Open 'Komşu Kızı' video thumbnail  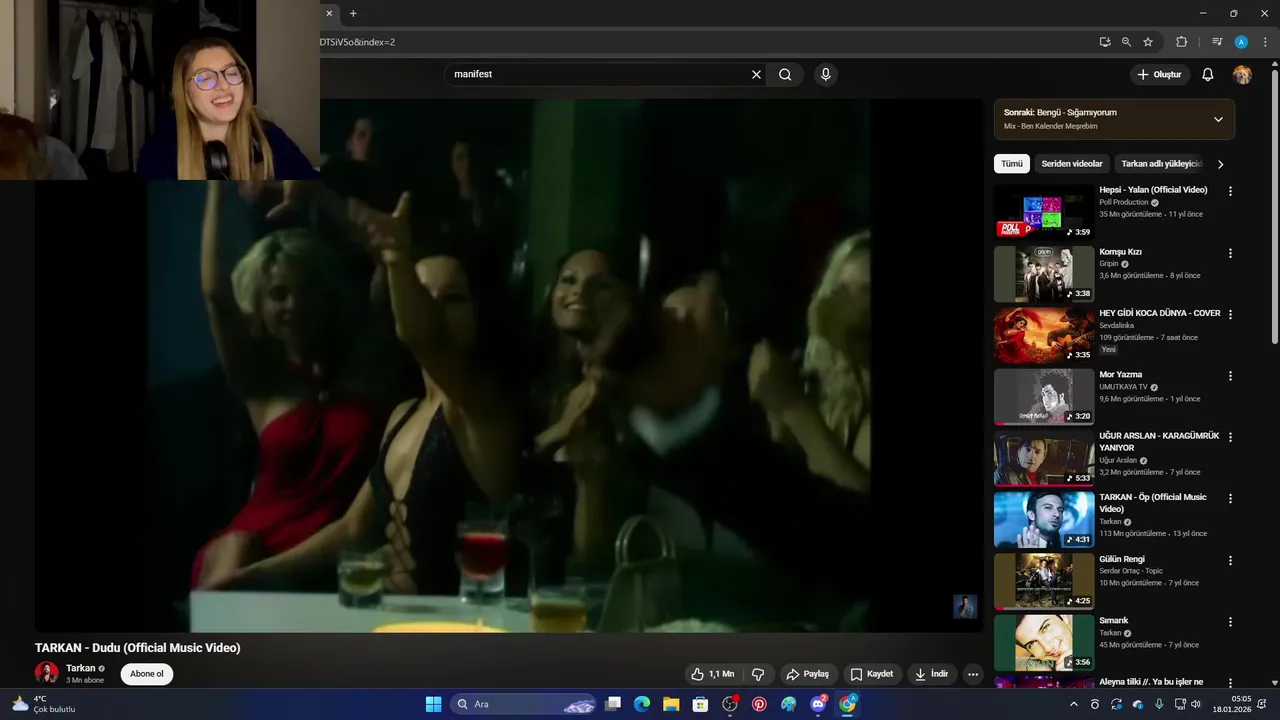[1044, 273]
